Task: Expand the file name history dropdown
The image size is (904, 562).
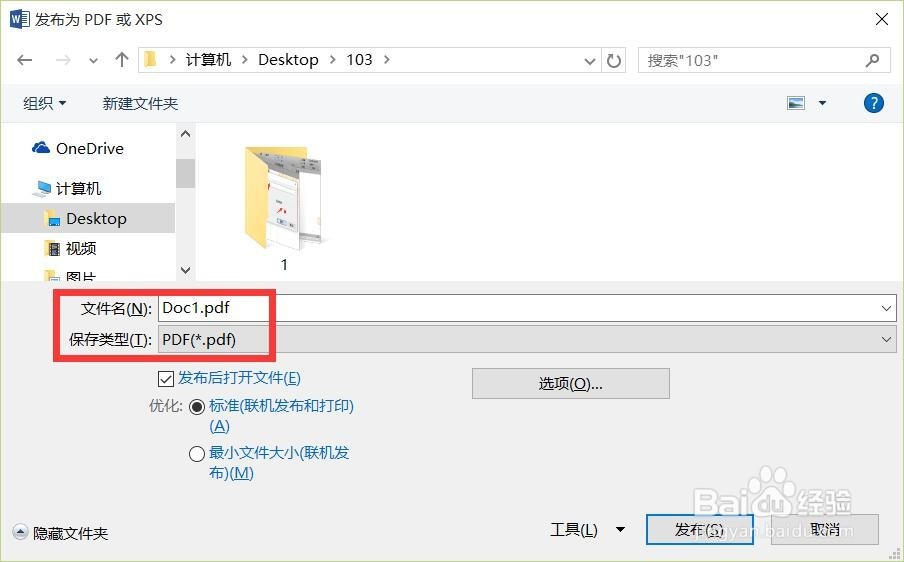Action: 886,308
